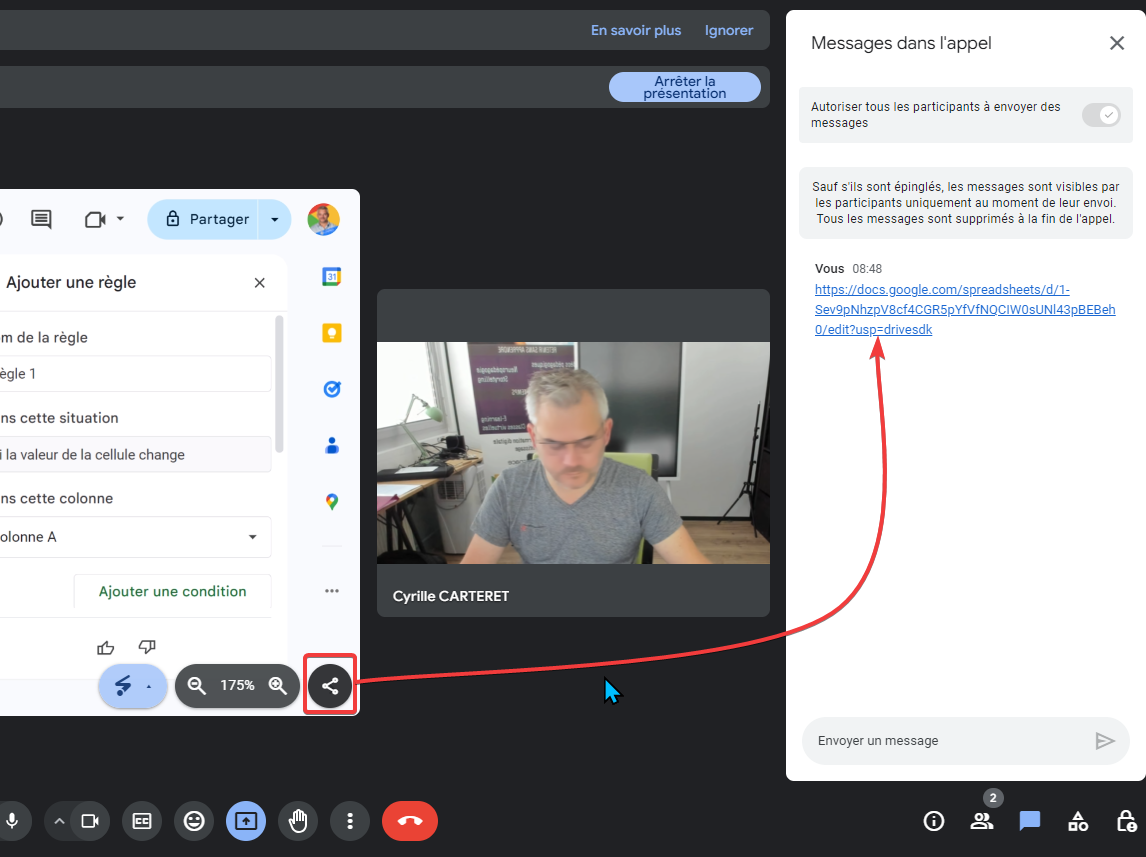
Task: Click the rule panel vertical scrollbar
Action: pyautogui.click(x=278, y=384)
